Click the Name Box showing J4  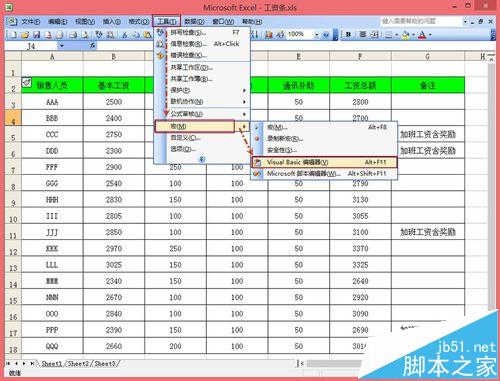pos(32,46)
